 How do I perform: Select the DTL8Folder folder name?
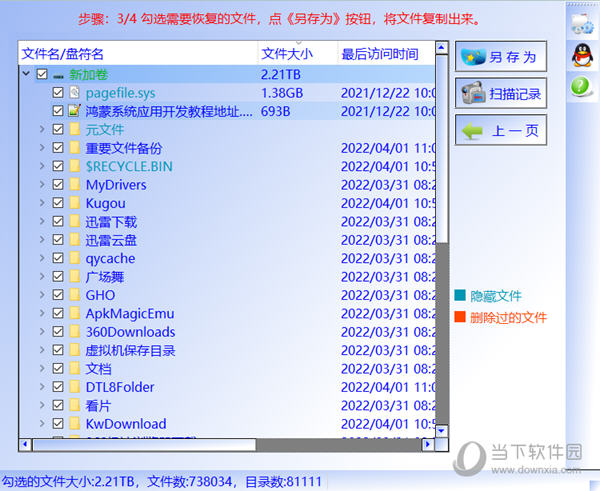[x=120, y=387]
